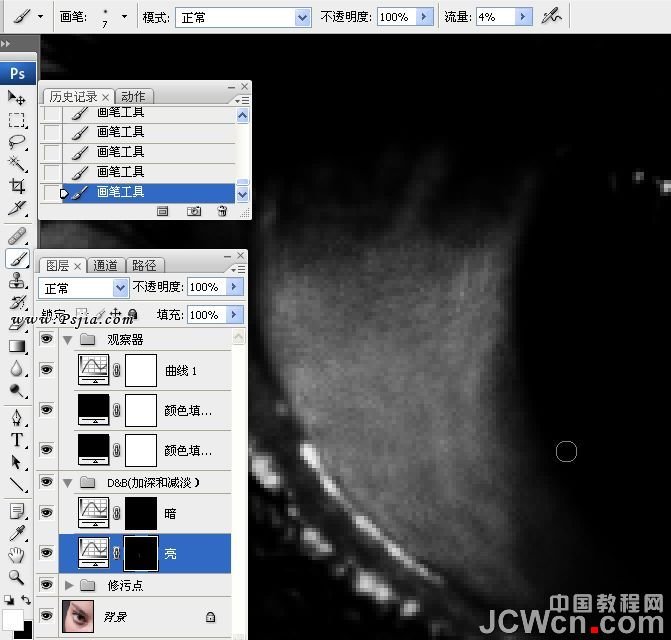Select the Hand tool
The width and height of the screenshot is (671, 640).
(x=17, y=555)
